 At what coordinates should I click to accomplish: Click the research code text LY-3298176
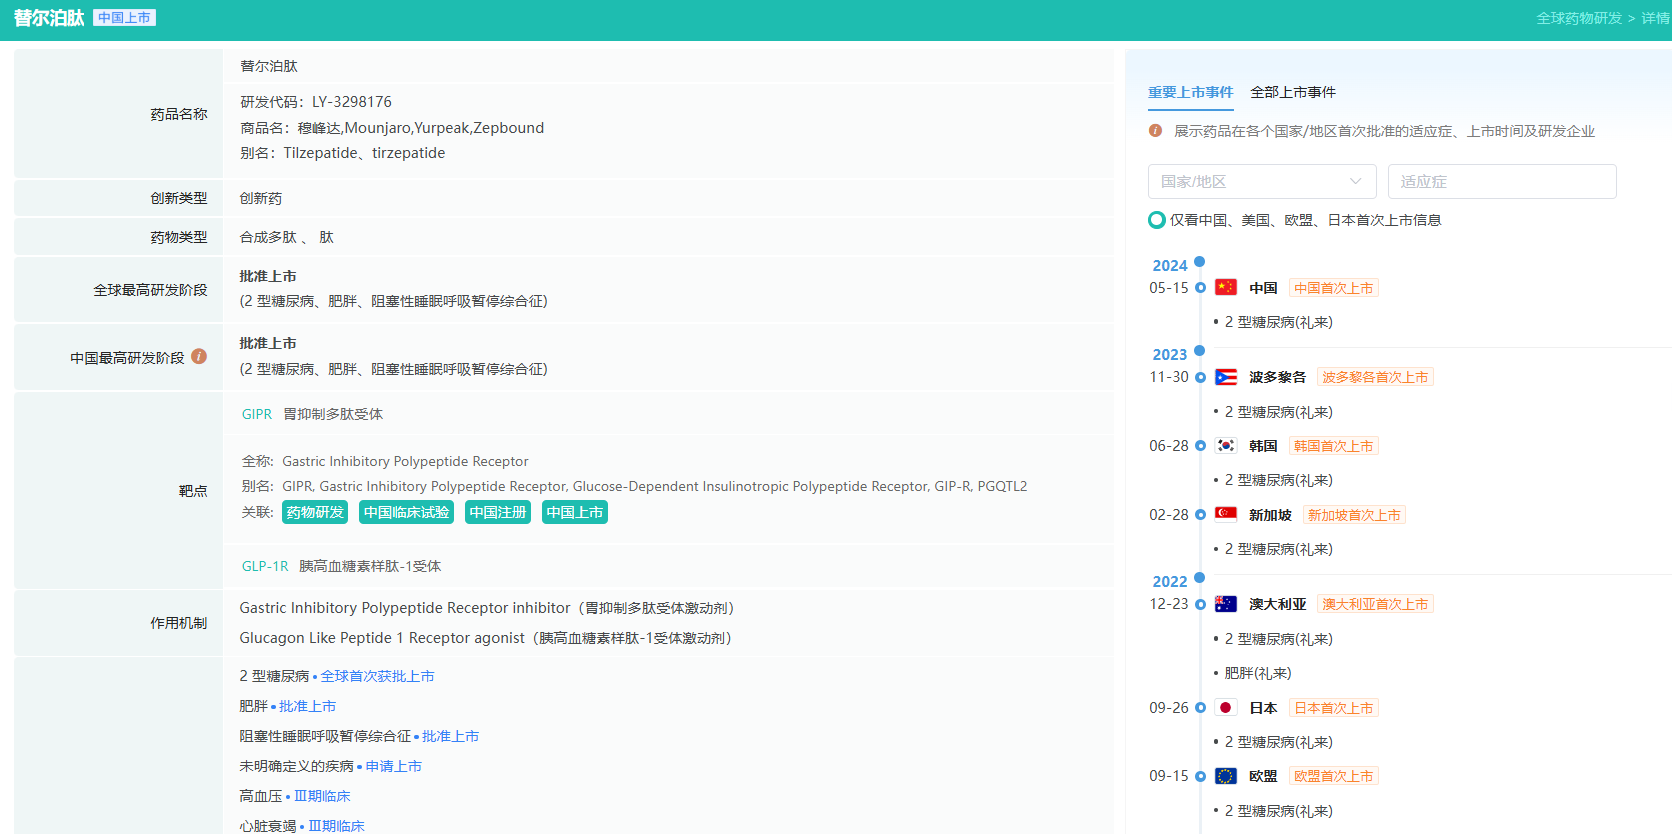coord(352,102)
